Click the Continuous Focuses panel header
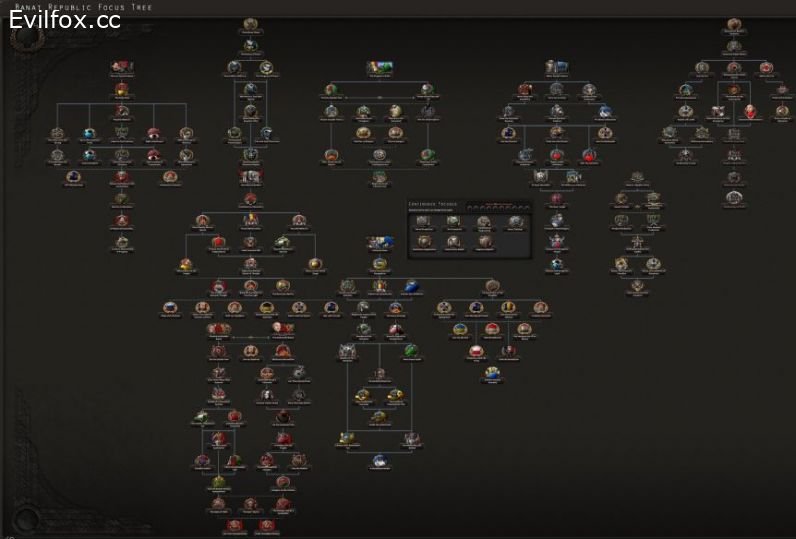This screenshot has width=796, height=539. pos(434,203)
